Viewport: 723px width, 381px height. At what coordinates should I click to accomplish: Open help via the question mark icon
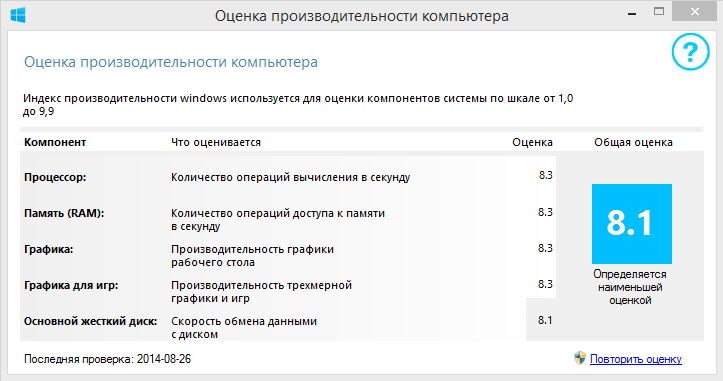pyautogui.click(x=690, y=52)
